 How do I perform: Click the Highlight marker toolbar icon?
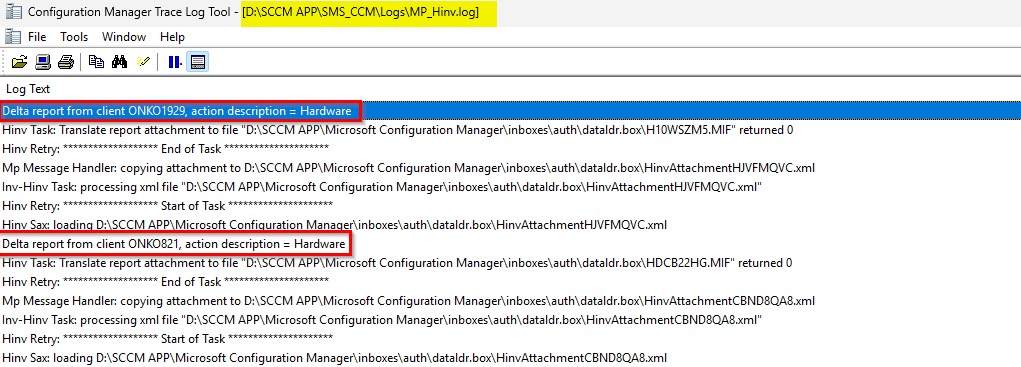point(143,62)
